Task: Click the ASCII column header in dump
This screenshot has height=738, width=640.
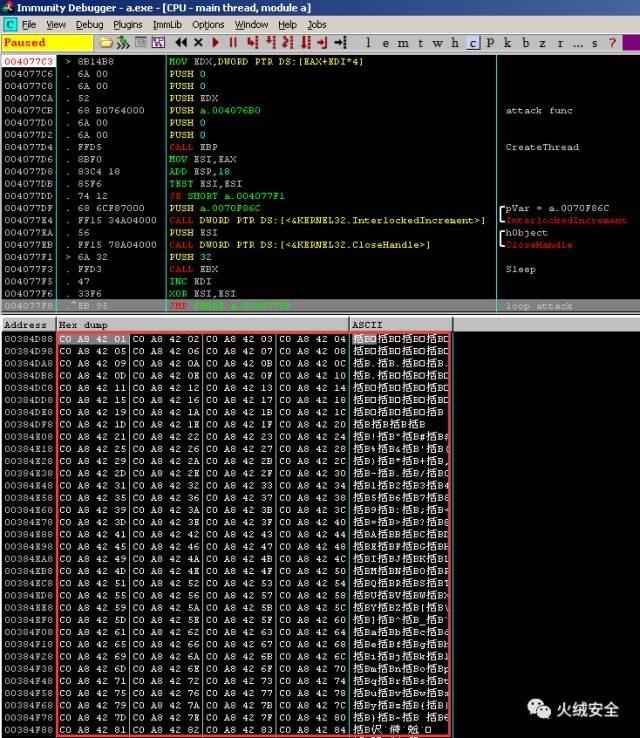Action: (x=401, y=325)
